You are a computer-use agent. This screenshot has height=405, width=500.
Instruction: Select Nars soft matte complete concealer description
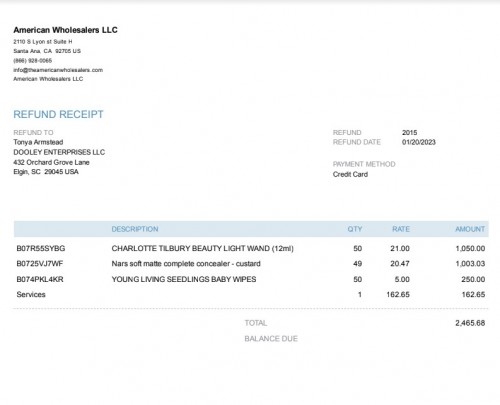(186, 264)
